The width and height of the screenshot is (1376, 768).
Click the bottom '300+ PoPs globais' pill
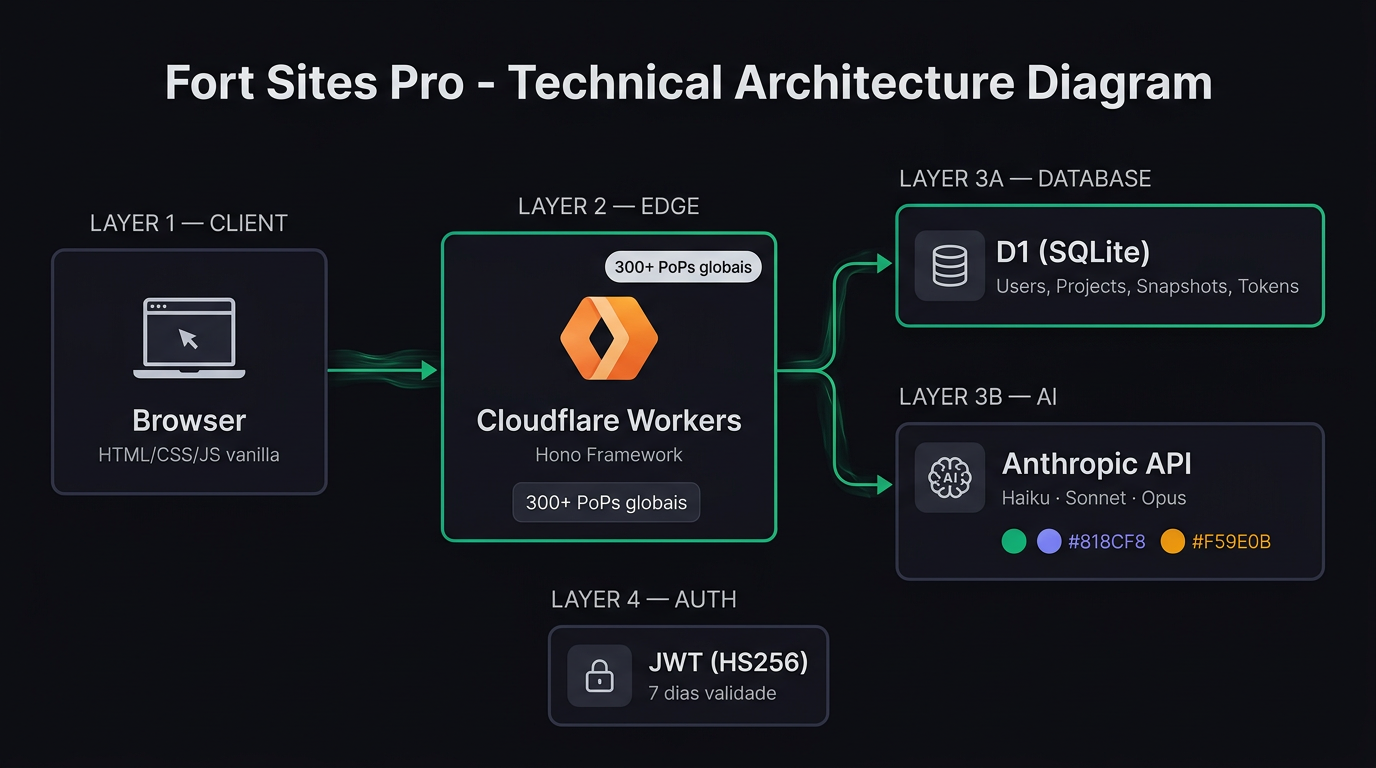pos(606,503)
